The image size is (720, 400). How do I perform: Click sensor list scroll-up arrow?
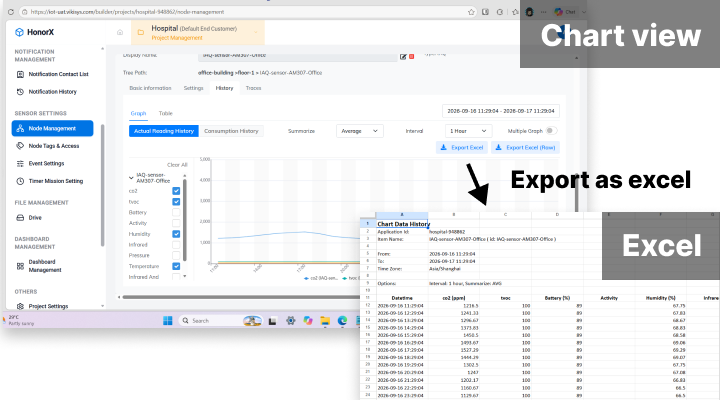(185, 176)
